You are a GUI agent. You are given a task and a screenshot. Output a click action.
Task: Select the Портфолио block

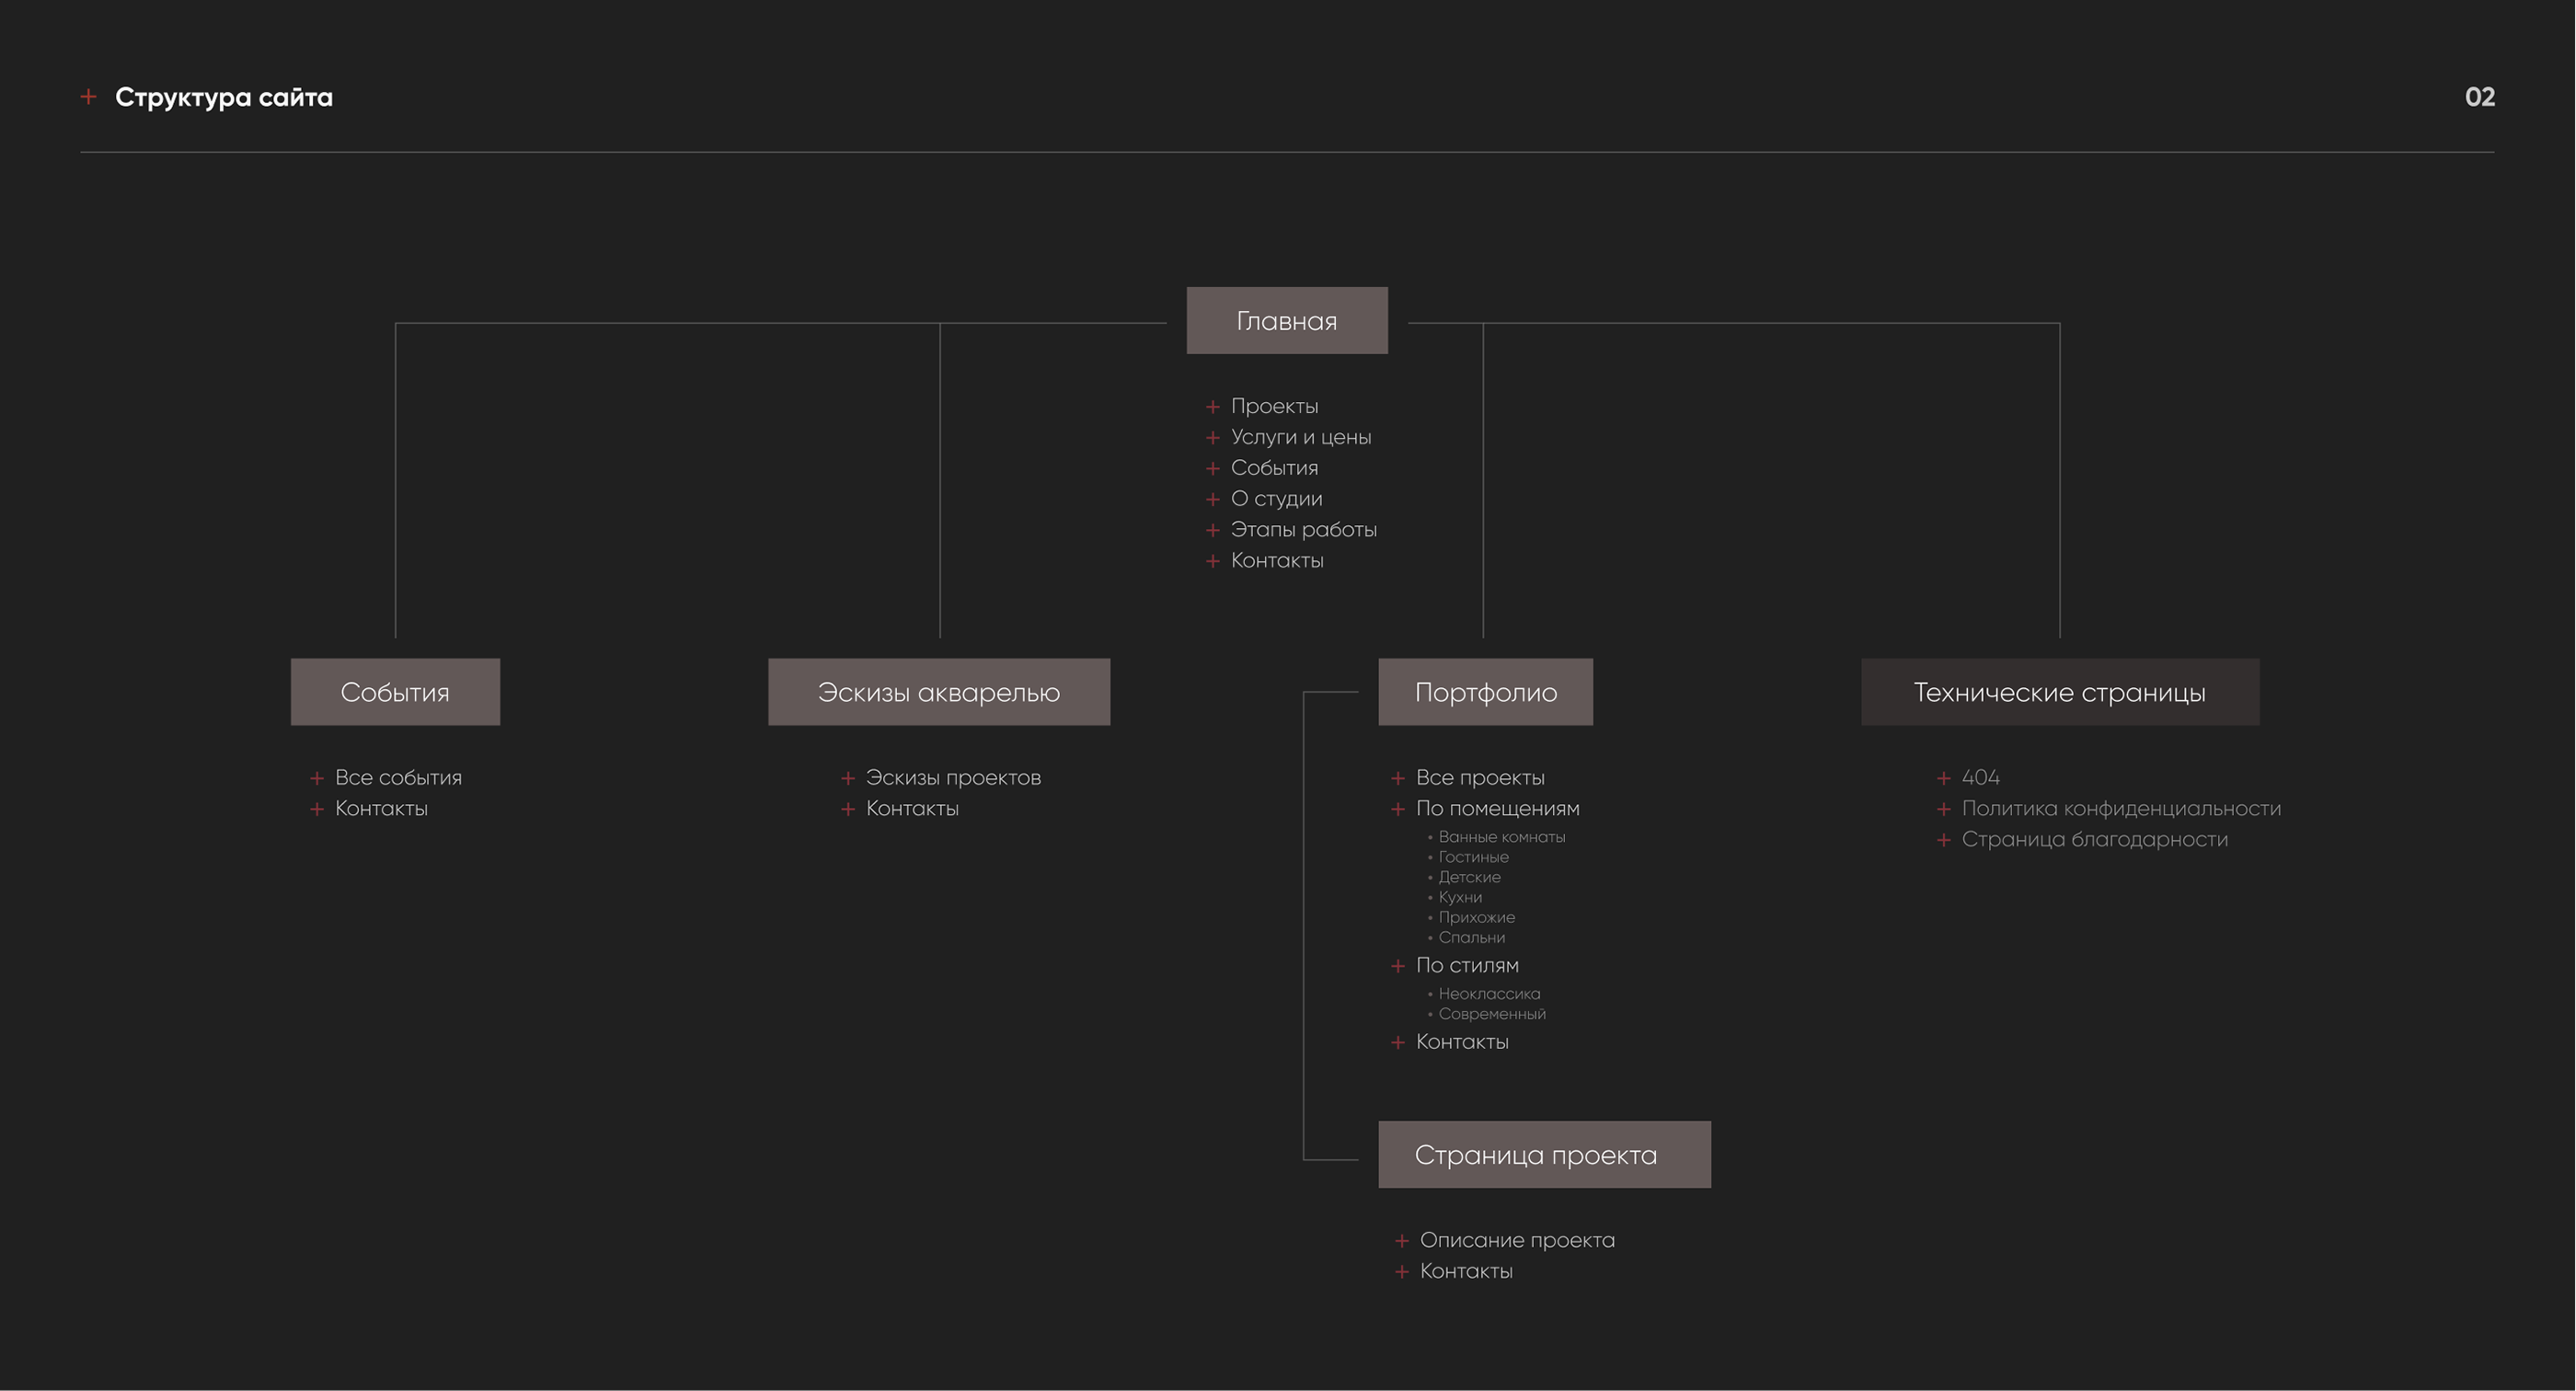[x=1485, y=692]
